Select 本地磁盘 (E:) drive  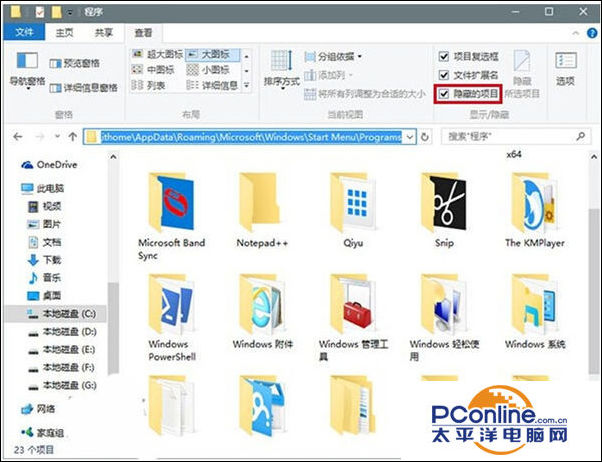pyautogui.click(x=63, y=349)
